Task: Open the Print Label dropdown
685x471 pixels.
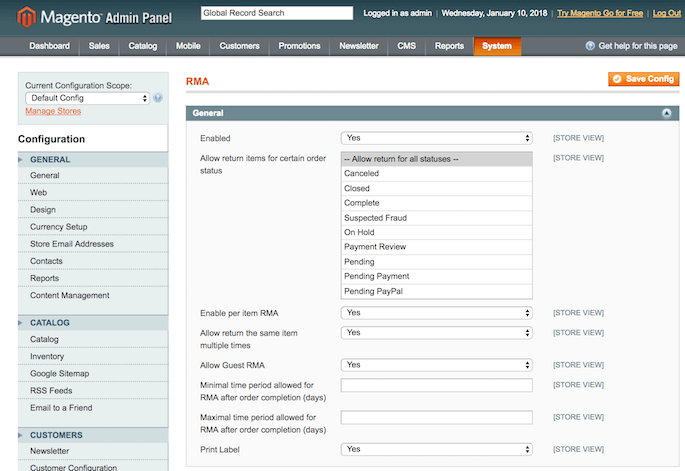Action: tap(436, 449)
